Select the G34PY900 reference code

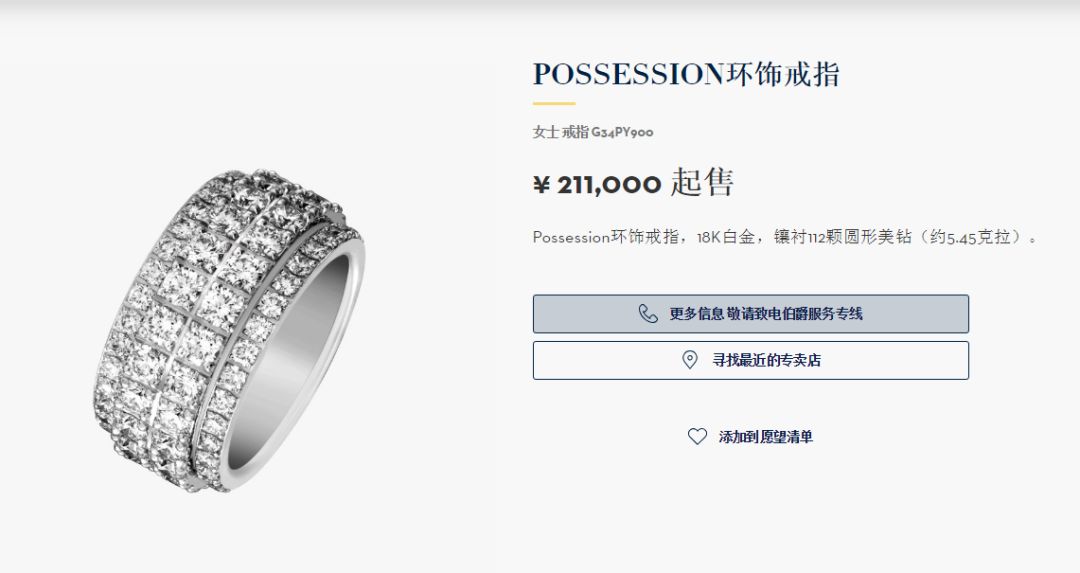[x=622, y=132]
